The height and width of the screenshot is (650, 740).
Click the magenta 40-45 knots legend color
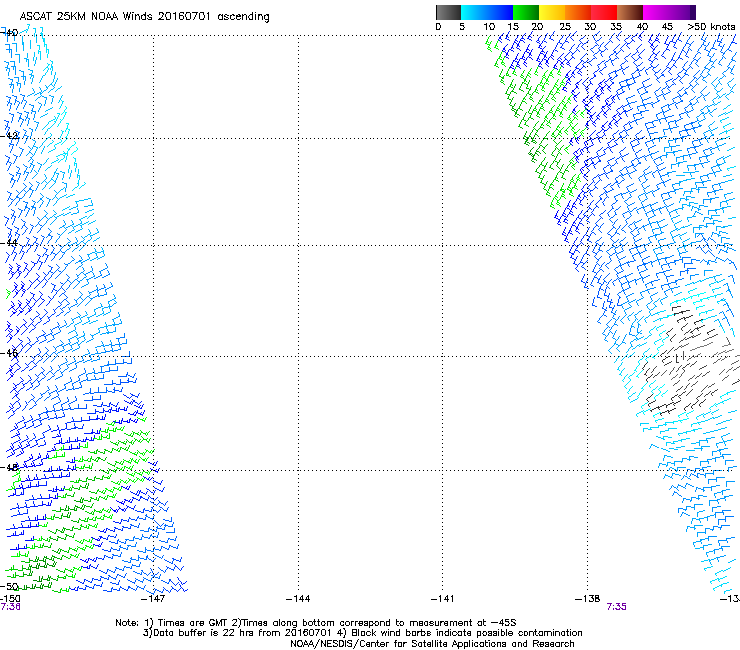pos(656,12)
